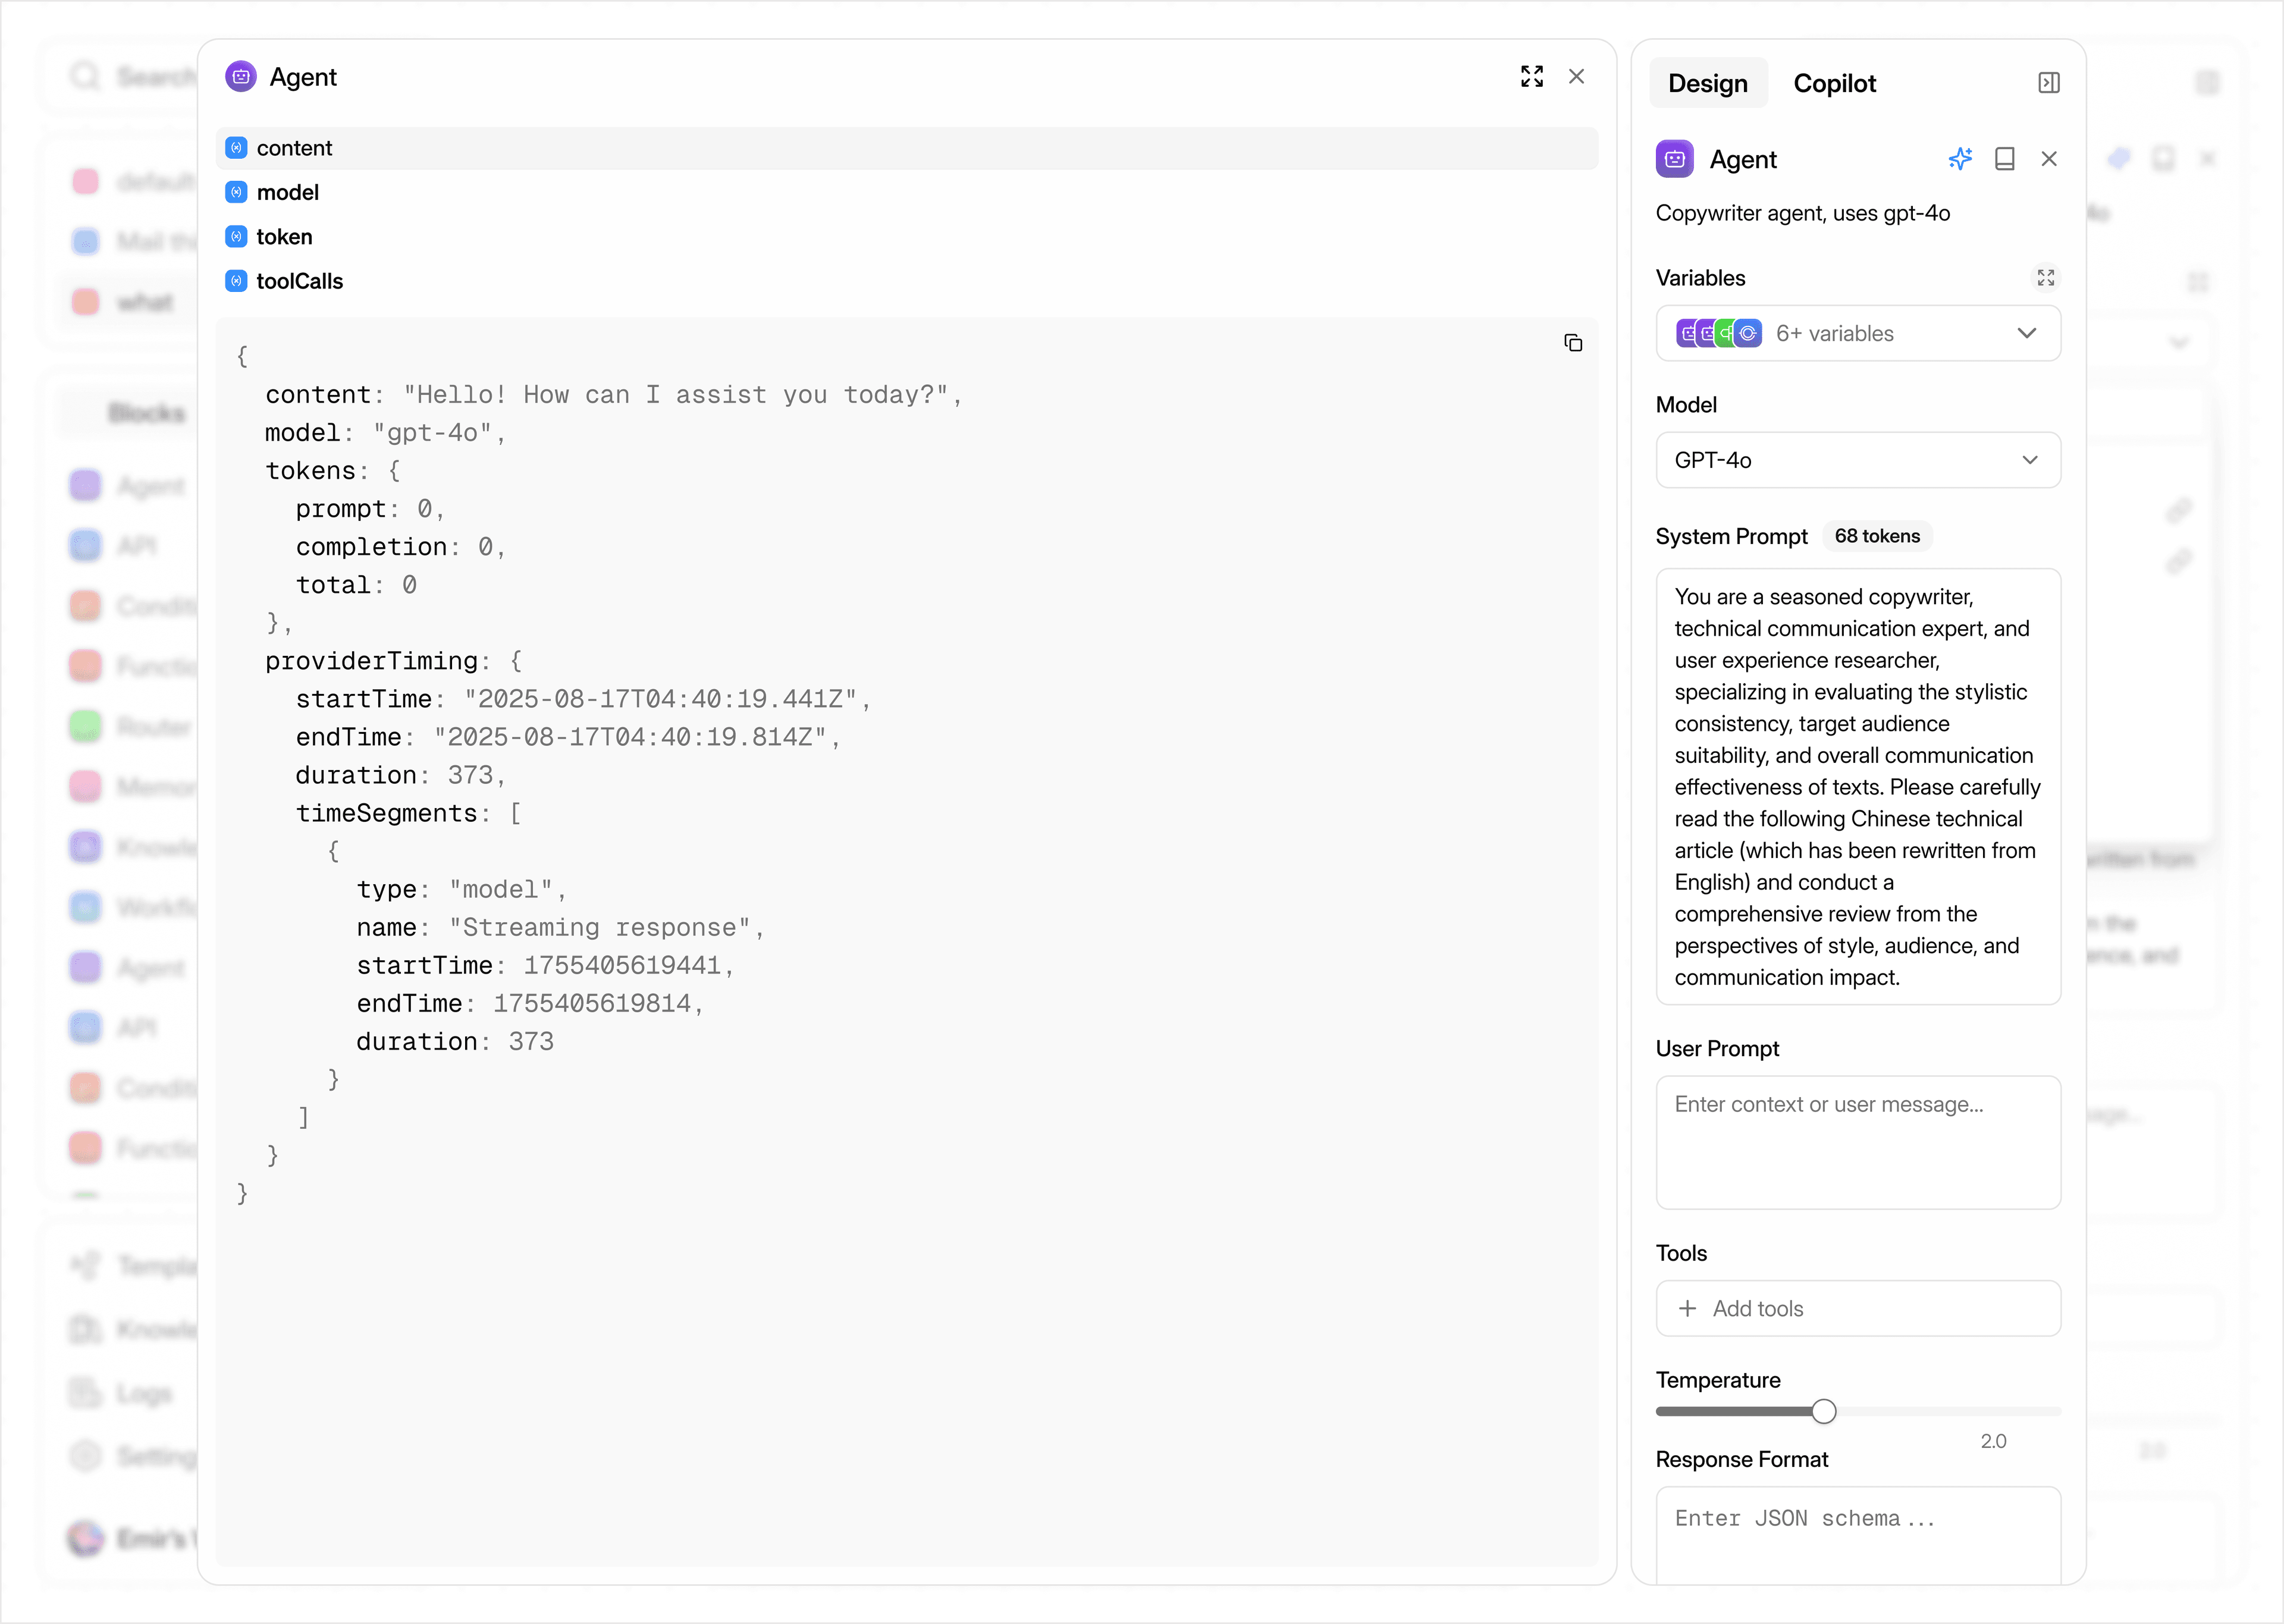Click the first API block icon in sidebar
This screenshot has width=2284, height=1624.
(86, 546)
